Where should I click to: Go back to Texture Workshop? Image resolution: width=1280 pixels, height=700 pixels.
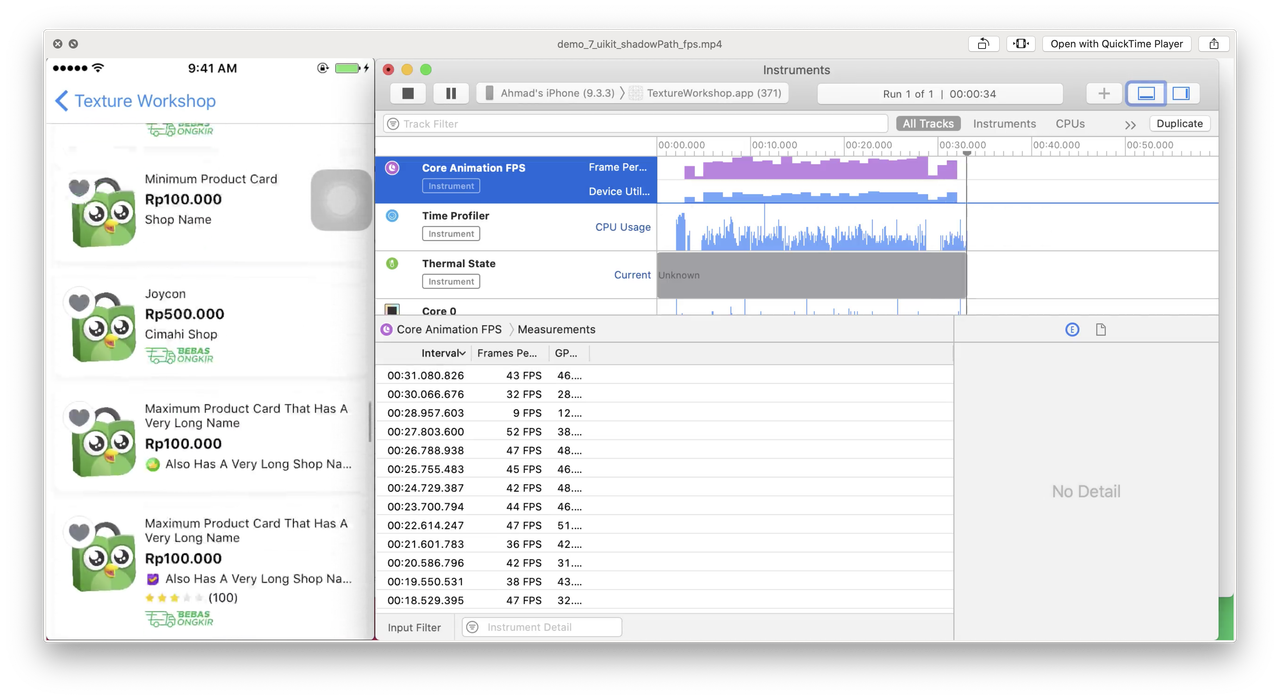point(135,101)
